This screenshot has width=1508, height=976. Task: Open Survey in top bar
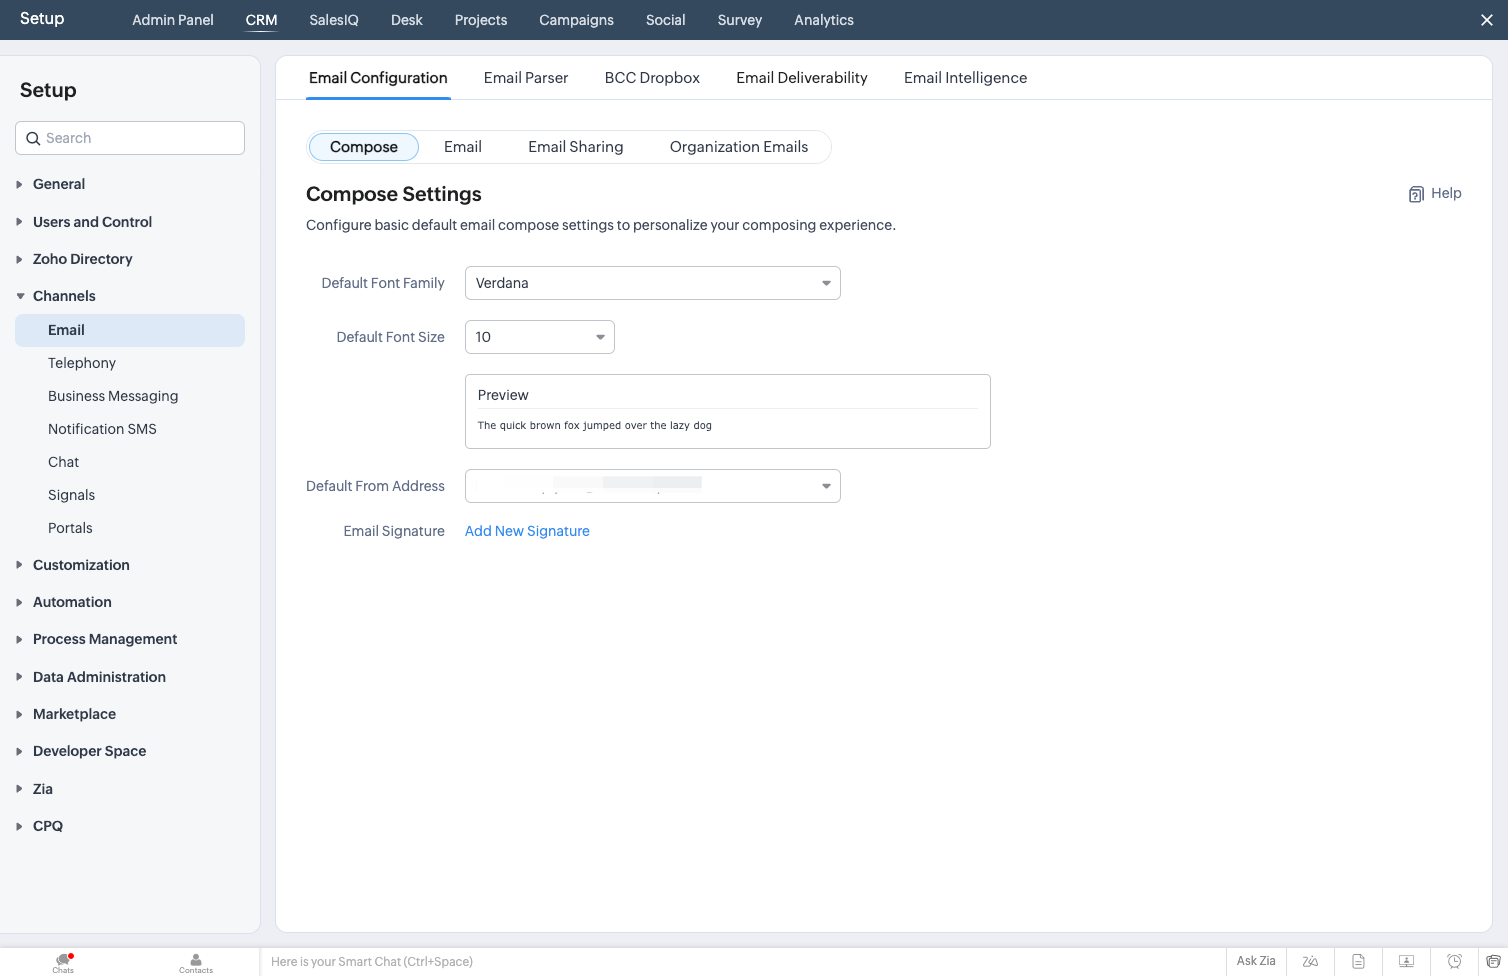pos(740,20)
